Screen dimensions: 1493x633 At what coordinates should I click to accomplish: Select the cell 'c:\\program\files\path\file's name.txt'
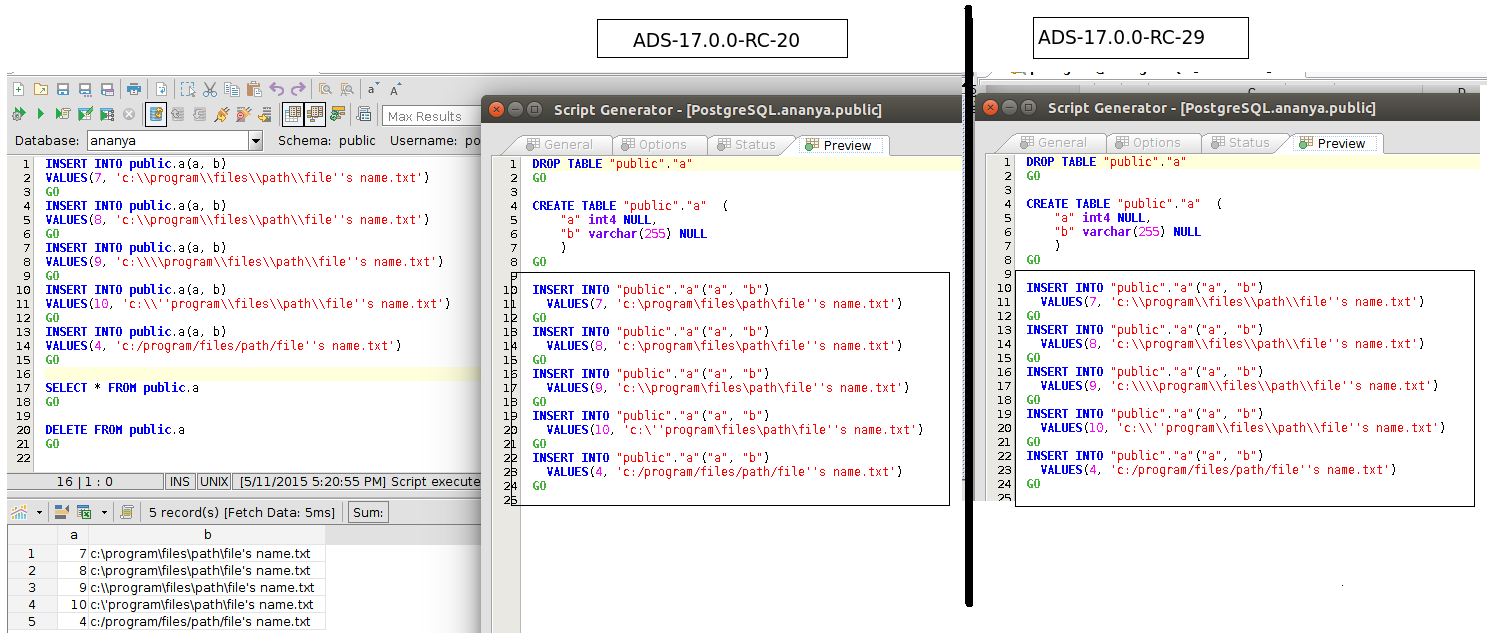click(x=207, y=587)
